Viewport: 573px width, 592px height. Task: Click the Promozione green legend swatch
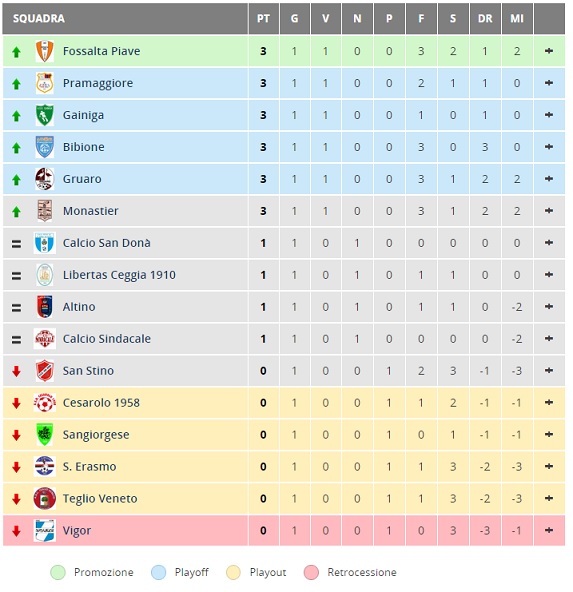coord(58,572)
